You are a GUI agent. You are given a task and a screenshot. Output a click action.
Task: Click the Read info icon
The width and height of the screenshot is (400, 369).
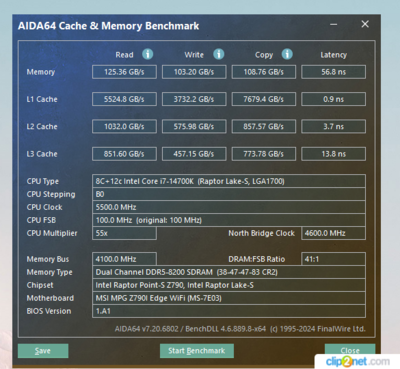coord(148,54)
